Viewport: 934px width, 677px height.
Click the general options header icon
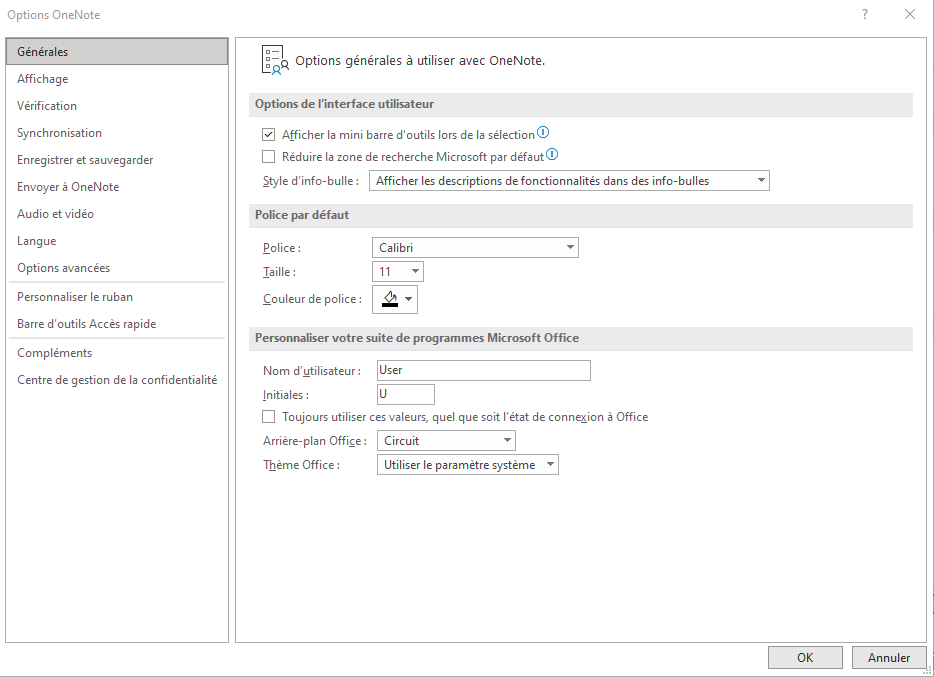(x=275, y=60)
